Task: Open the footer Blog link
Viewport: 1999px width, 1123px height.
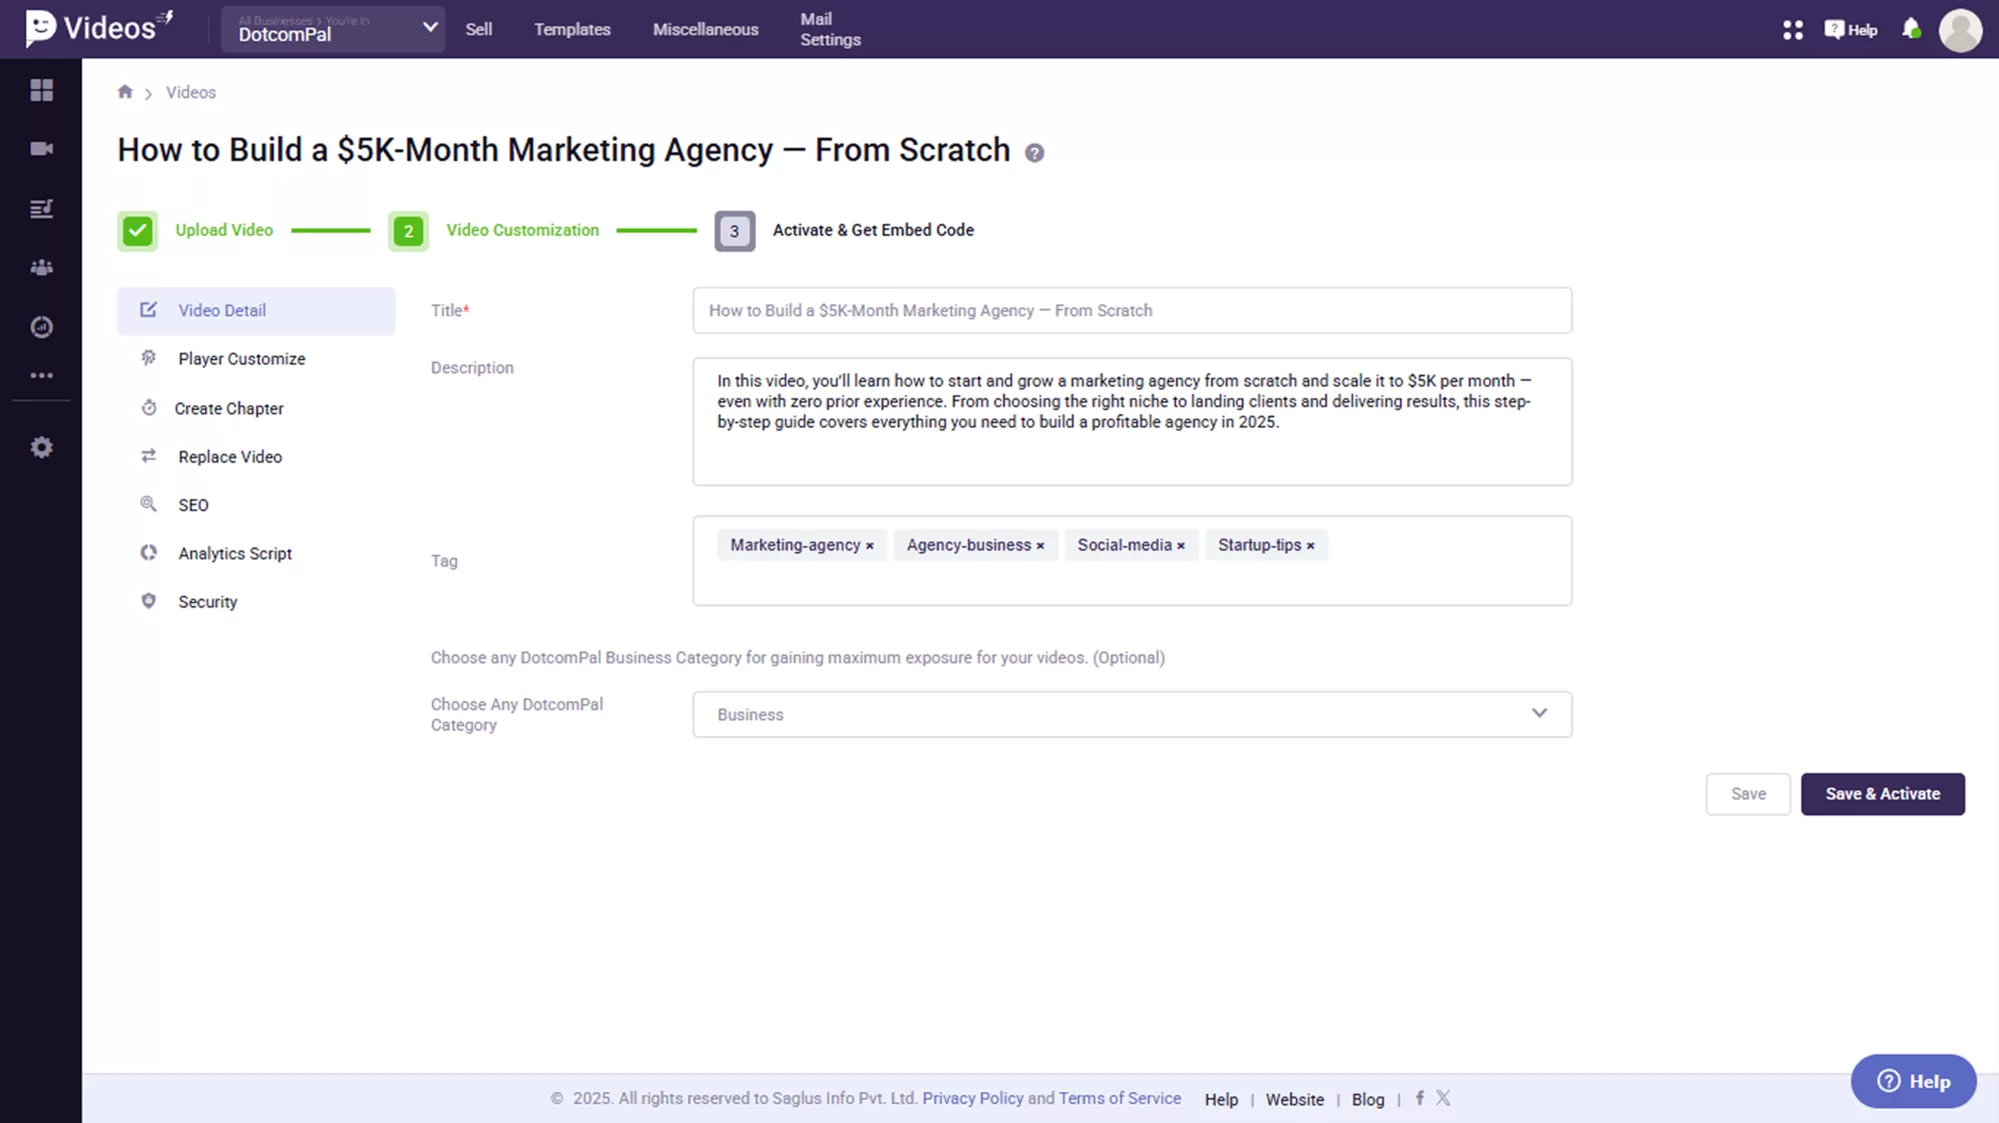Action: 1367,1099
